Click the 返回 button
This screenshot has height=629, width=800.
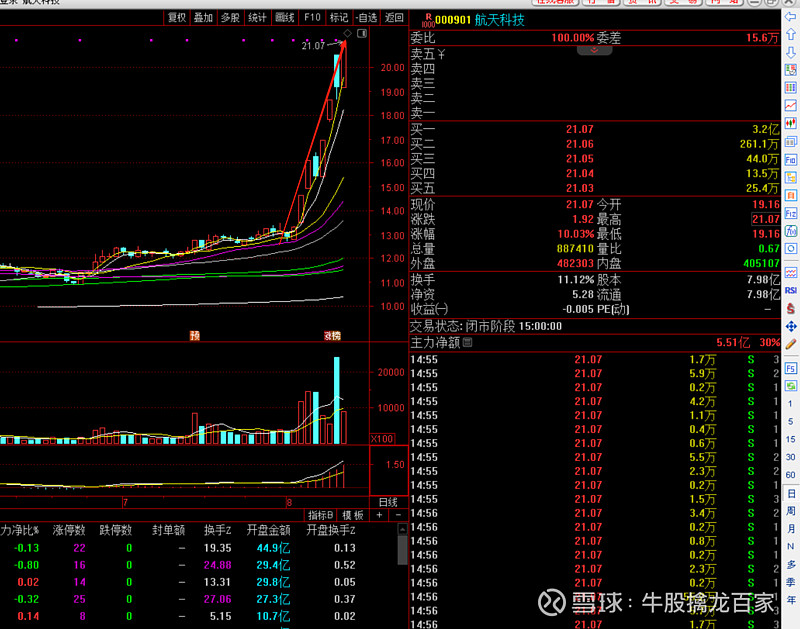click(x=394, y=18)
